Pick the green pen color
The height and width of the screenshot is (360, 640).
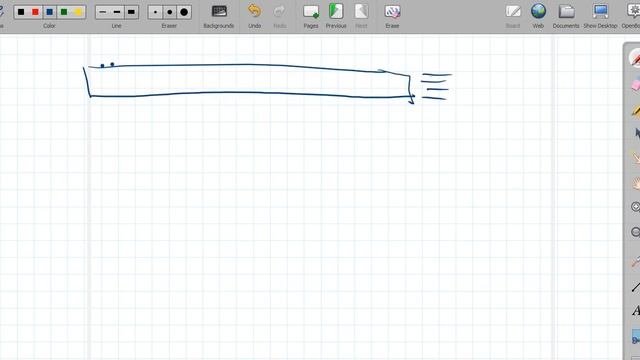pos(64,12)
